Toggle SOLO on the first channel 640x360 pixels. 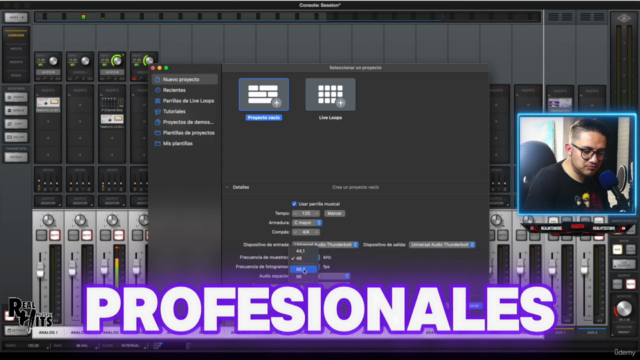pos(42,235)
